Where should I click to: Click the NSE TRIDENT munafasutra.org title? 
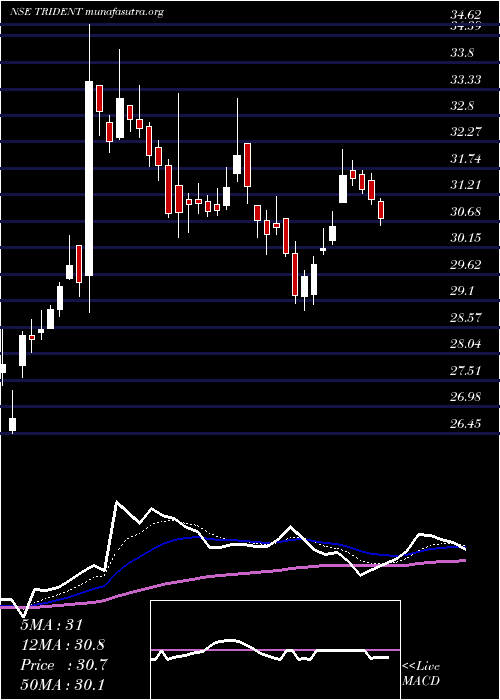[x=86, y=12]
